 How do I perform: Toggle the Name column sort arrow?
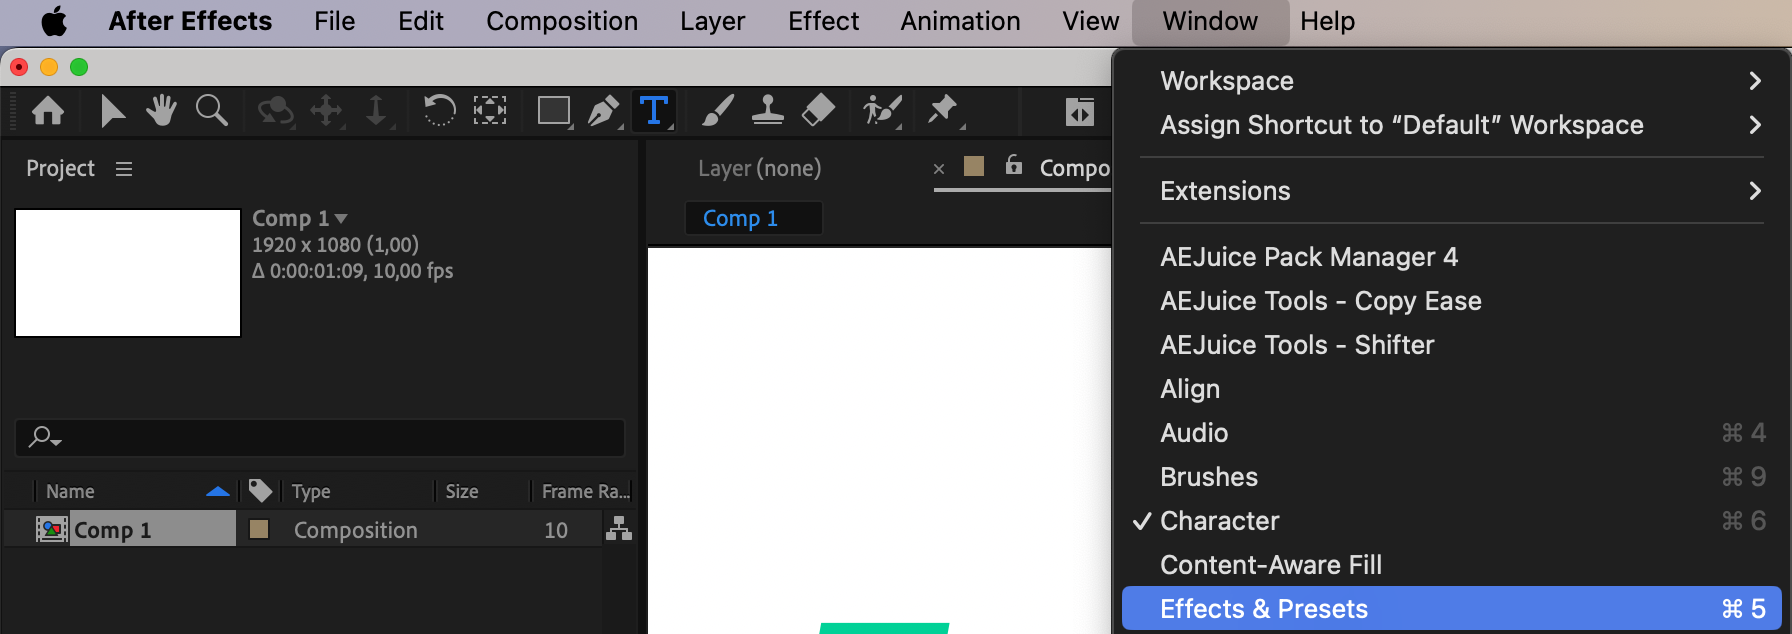pyautogui.click(x=218, y=491)
